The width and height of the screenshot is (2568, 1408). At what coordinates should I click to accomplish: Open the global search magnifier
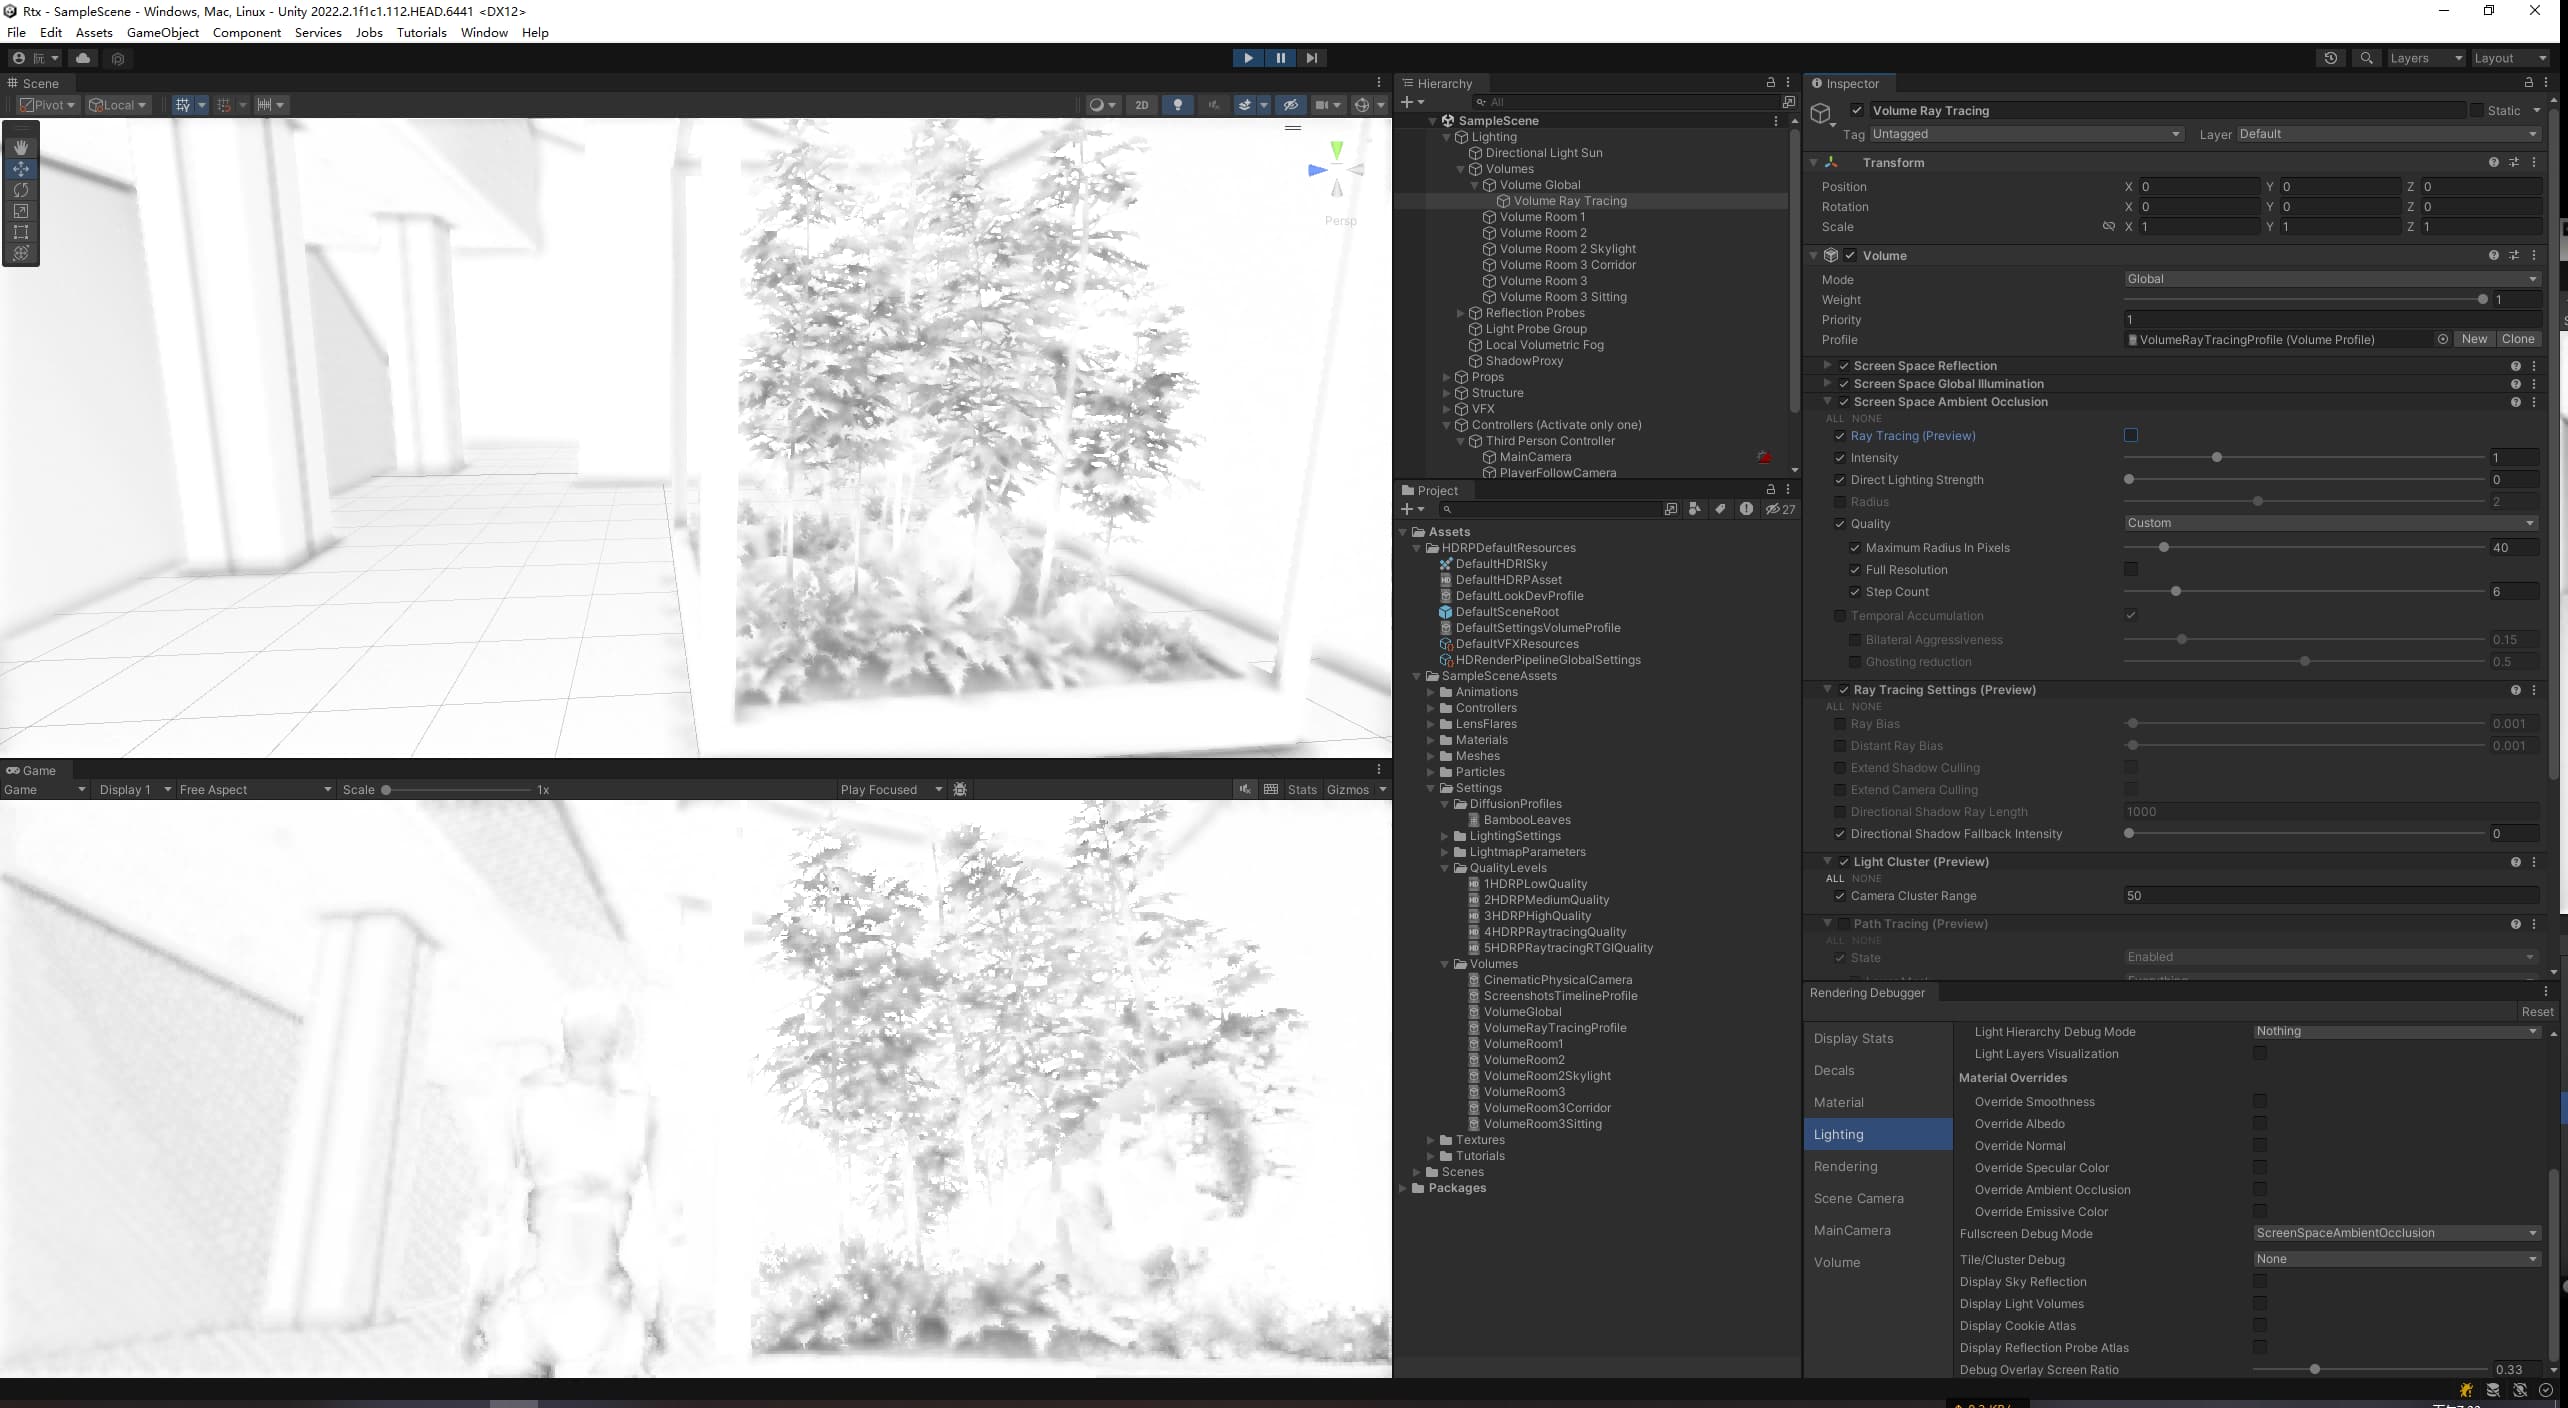(x=2366, y=58)
